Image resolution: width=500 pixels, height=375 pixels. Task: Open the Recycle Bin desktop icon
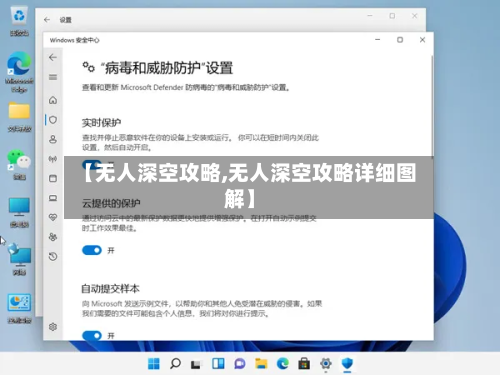point(19,21)
